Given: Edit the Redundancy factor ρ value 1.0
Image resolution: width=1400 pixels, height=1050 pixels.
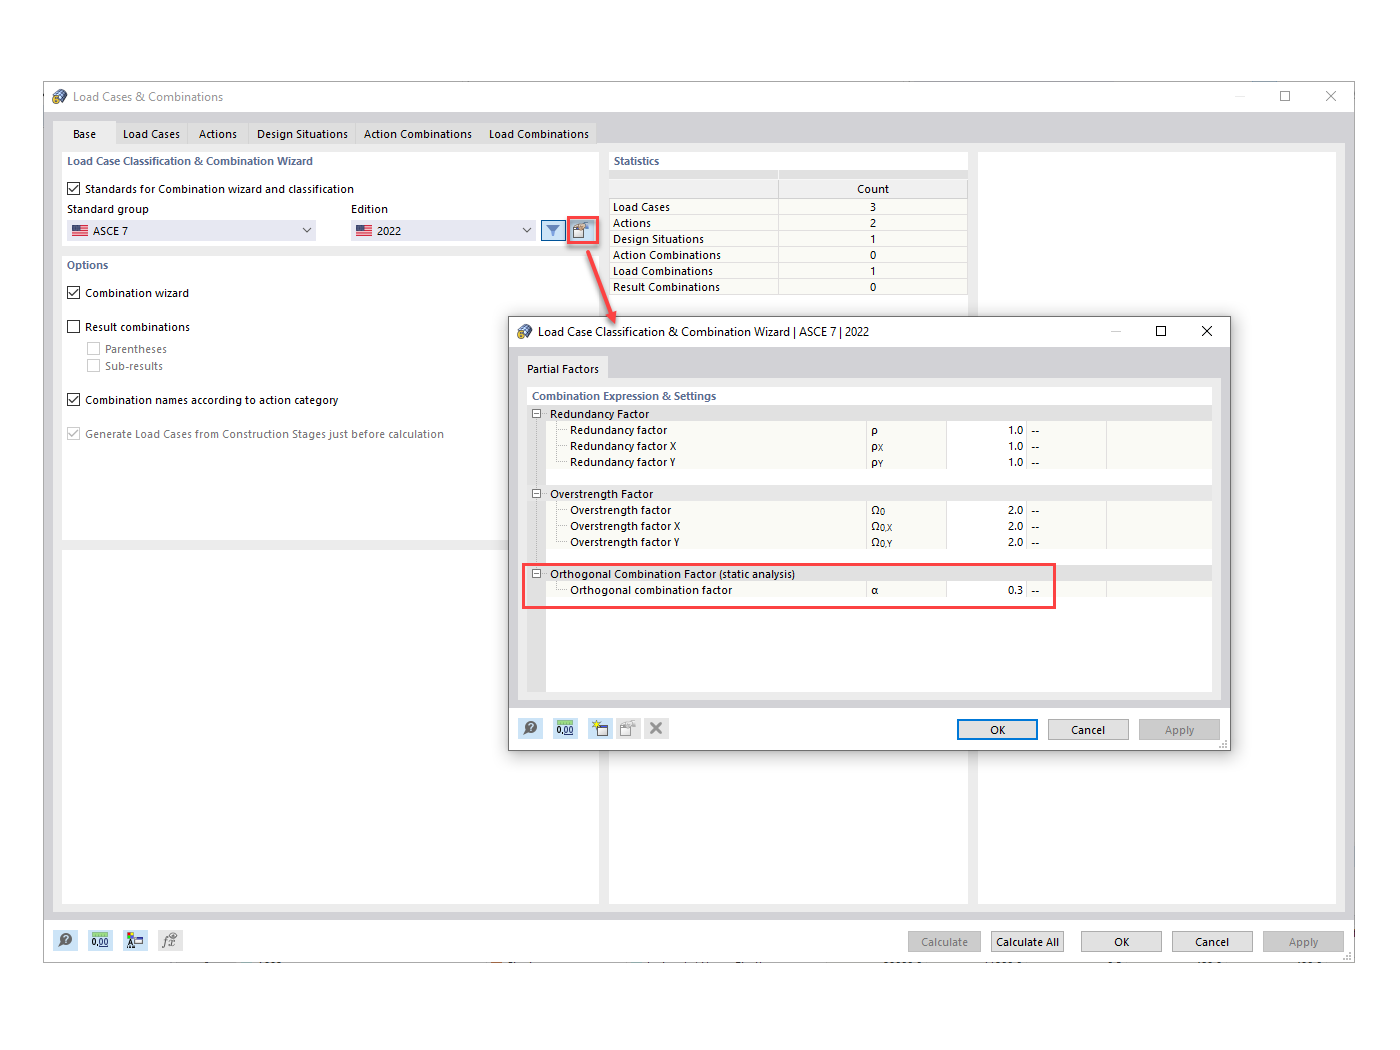Looking at the screenshot, I should pos(986,430).
